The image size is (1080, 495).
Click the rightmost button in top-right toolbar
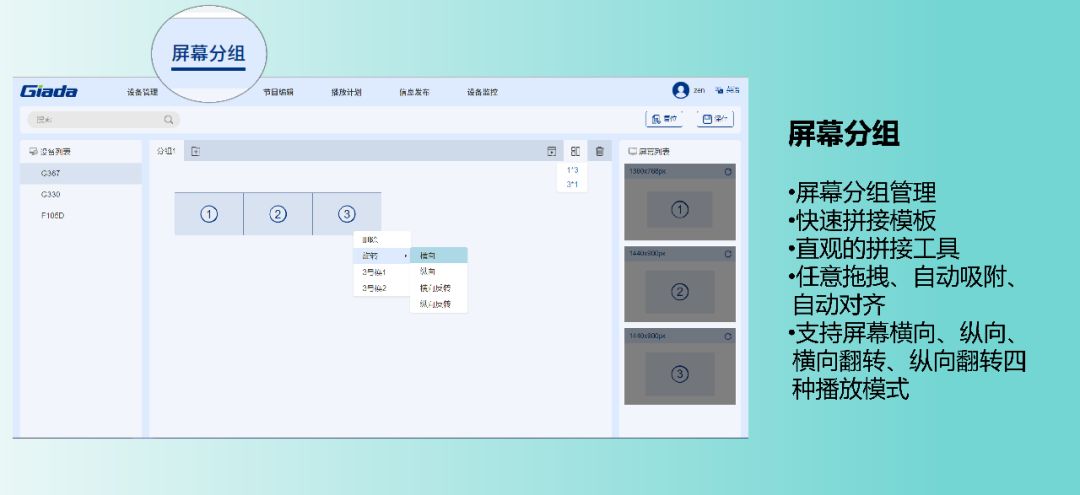[715, 119]
